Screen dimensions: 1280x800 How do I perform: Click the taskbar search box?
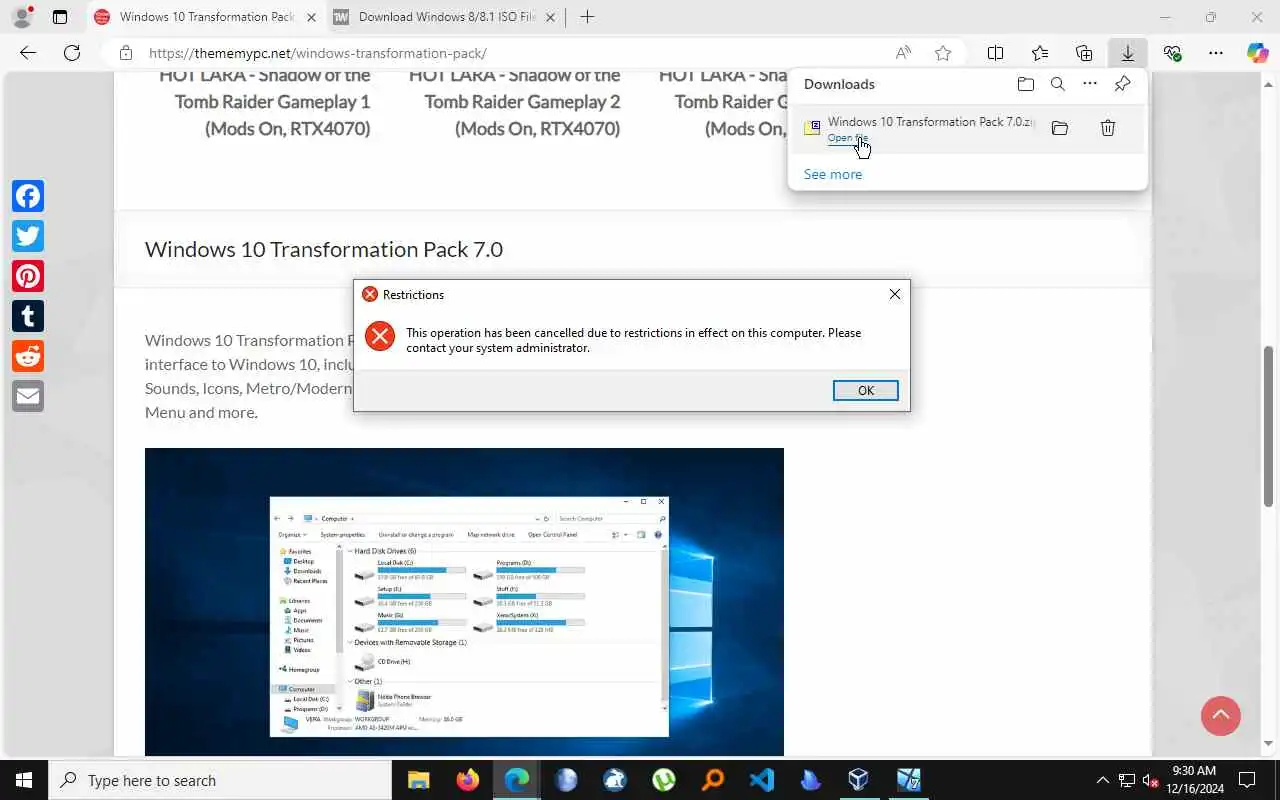[x=220, y=780]
